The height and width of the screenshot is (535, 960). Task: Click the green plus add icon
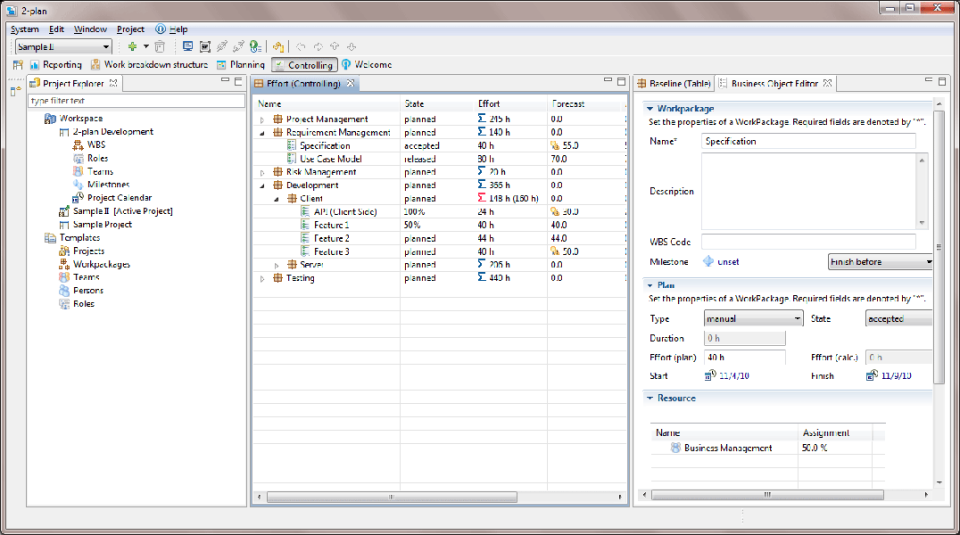point(132,47)
